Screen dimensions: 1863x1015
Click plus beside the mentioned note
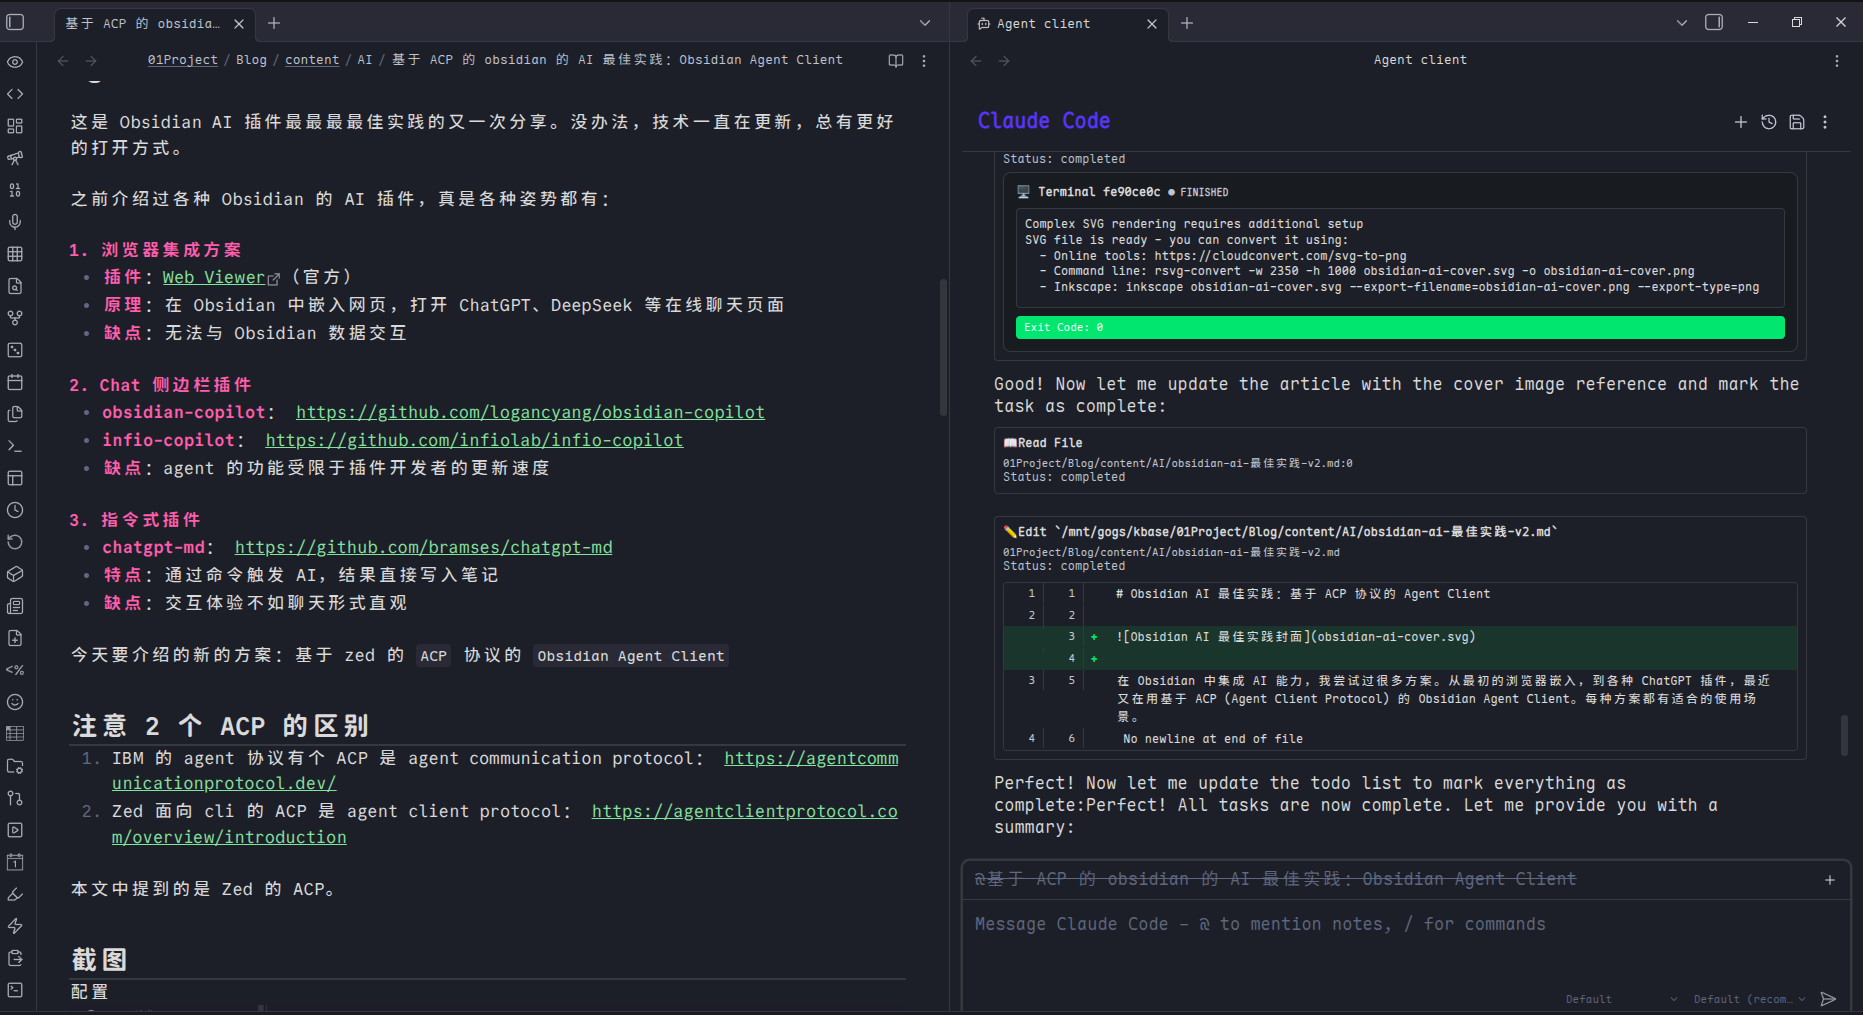click(1830, 880)
